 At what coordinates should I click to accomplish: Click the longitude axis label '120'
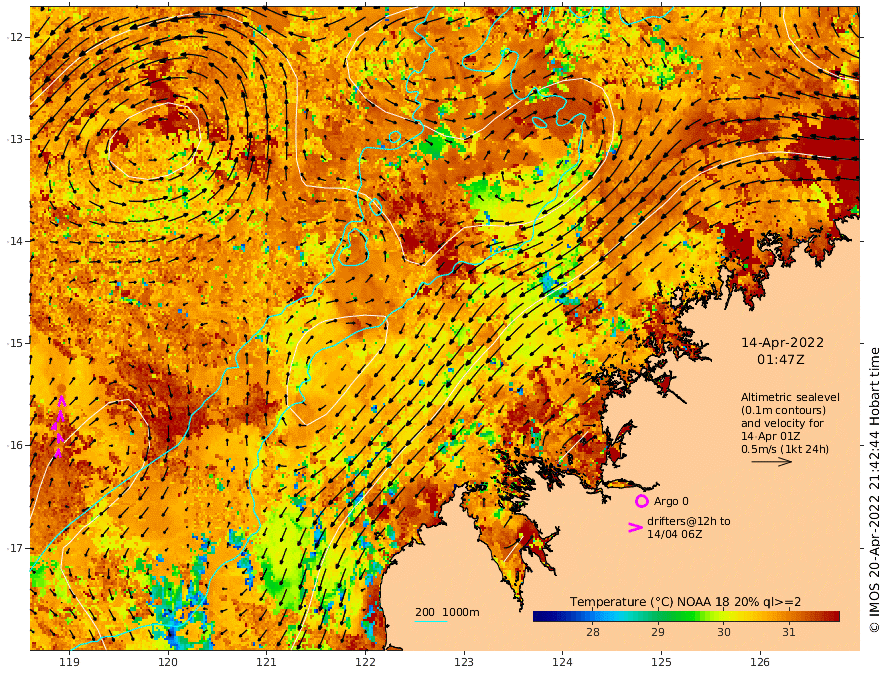(168, 662)
